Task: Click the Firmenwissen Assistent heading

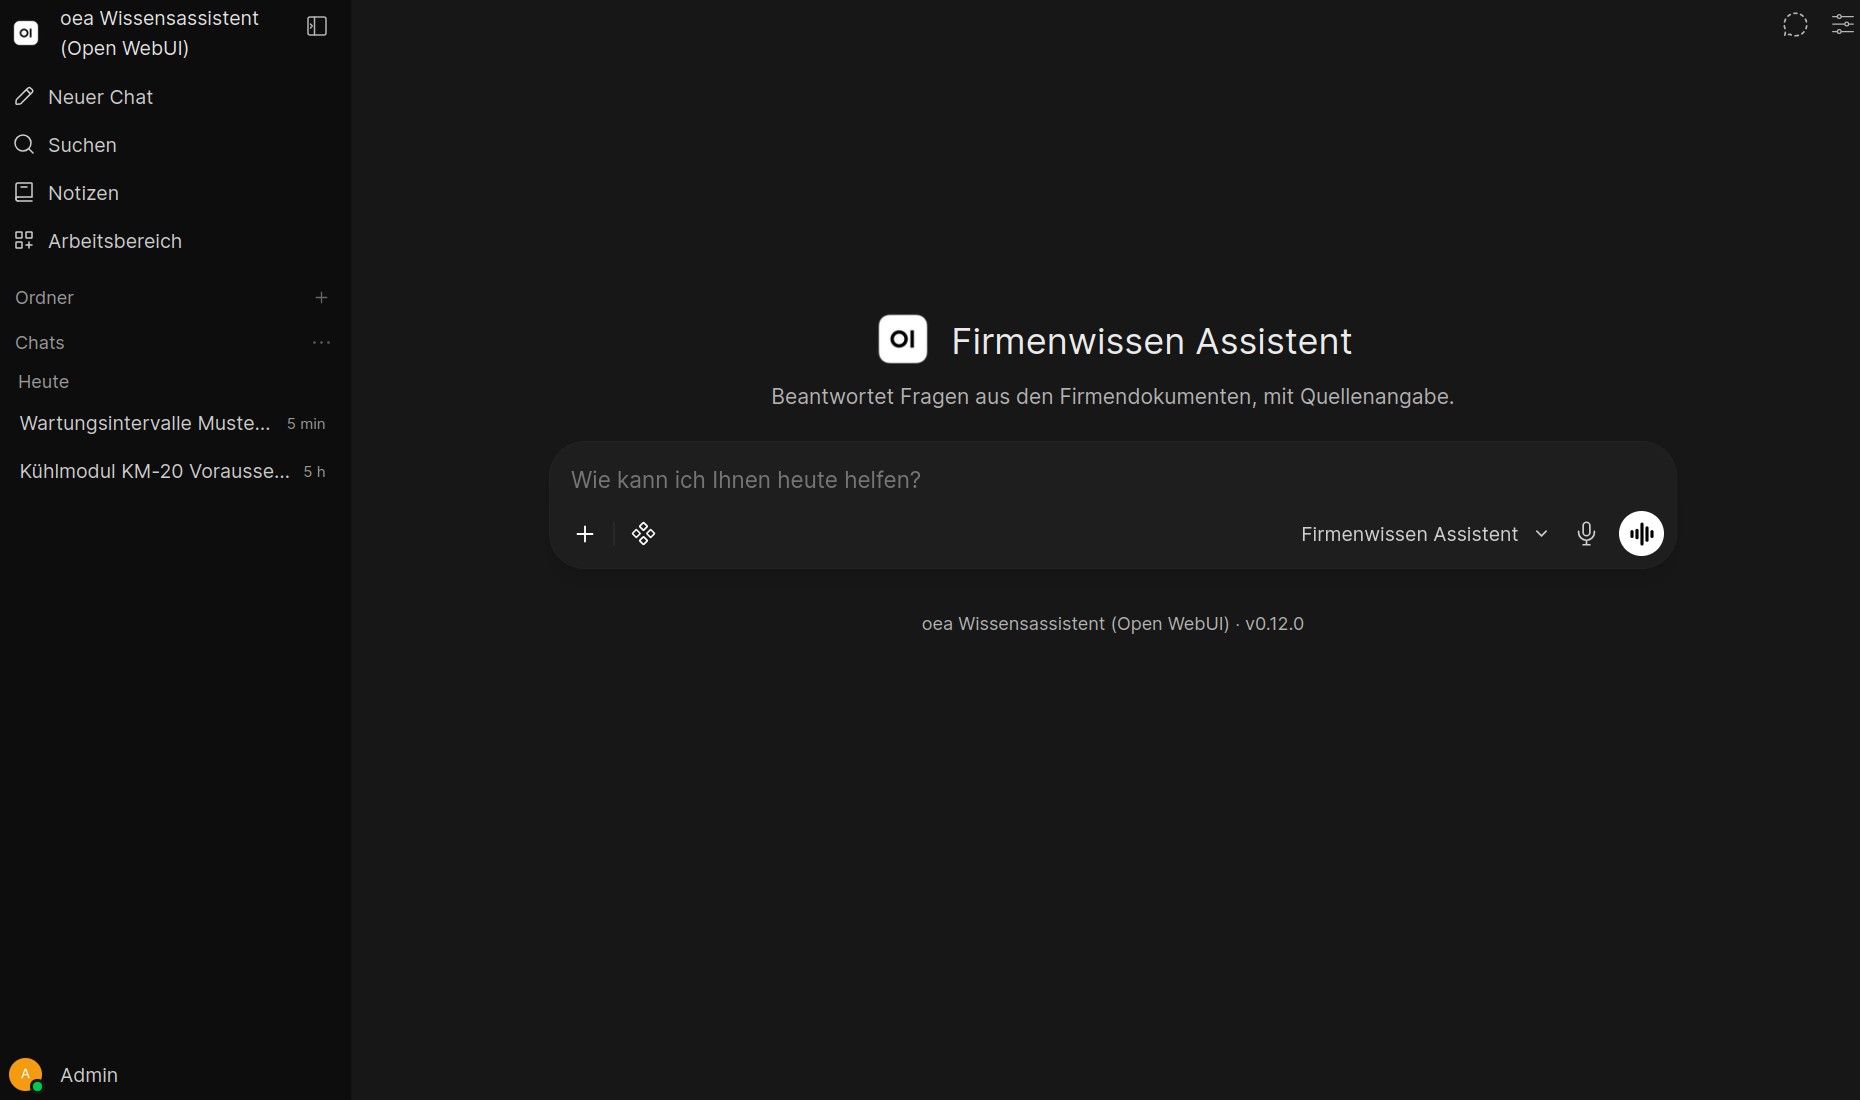Action: [x=1151, y=341]
